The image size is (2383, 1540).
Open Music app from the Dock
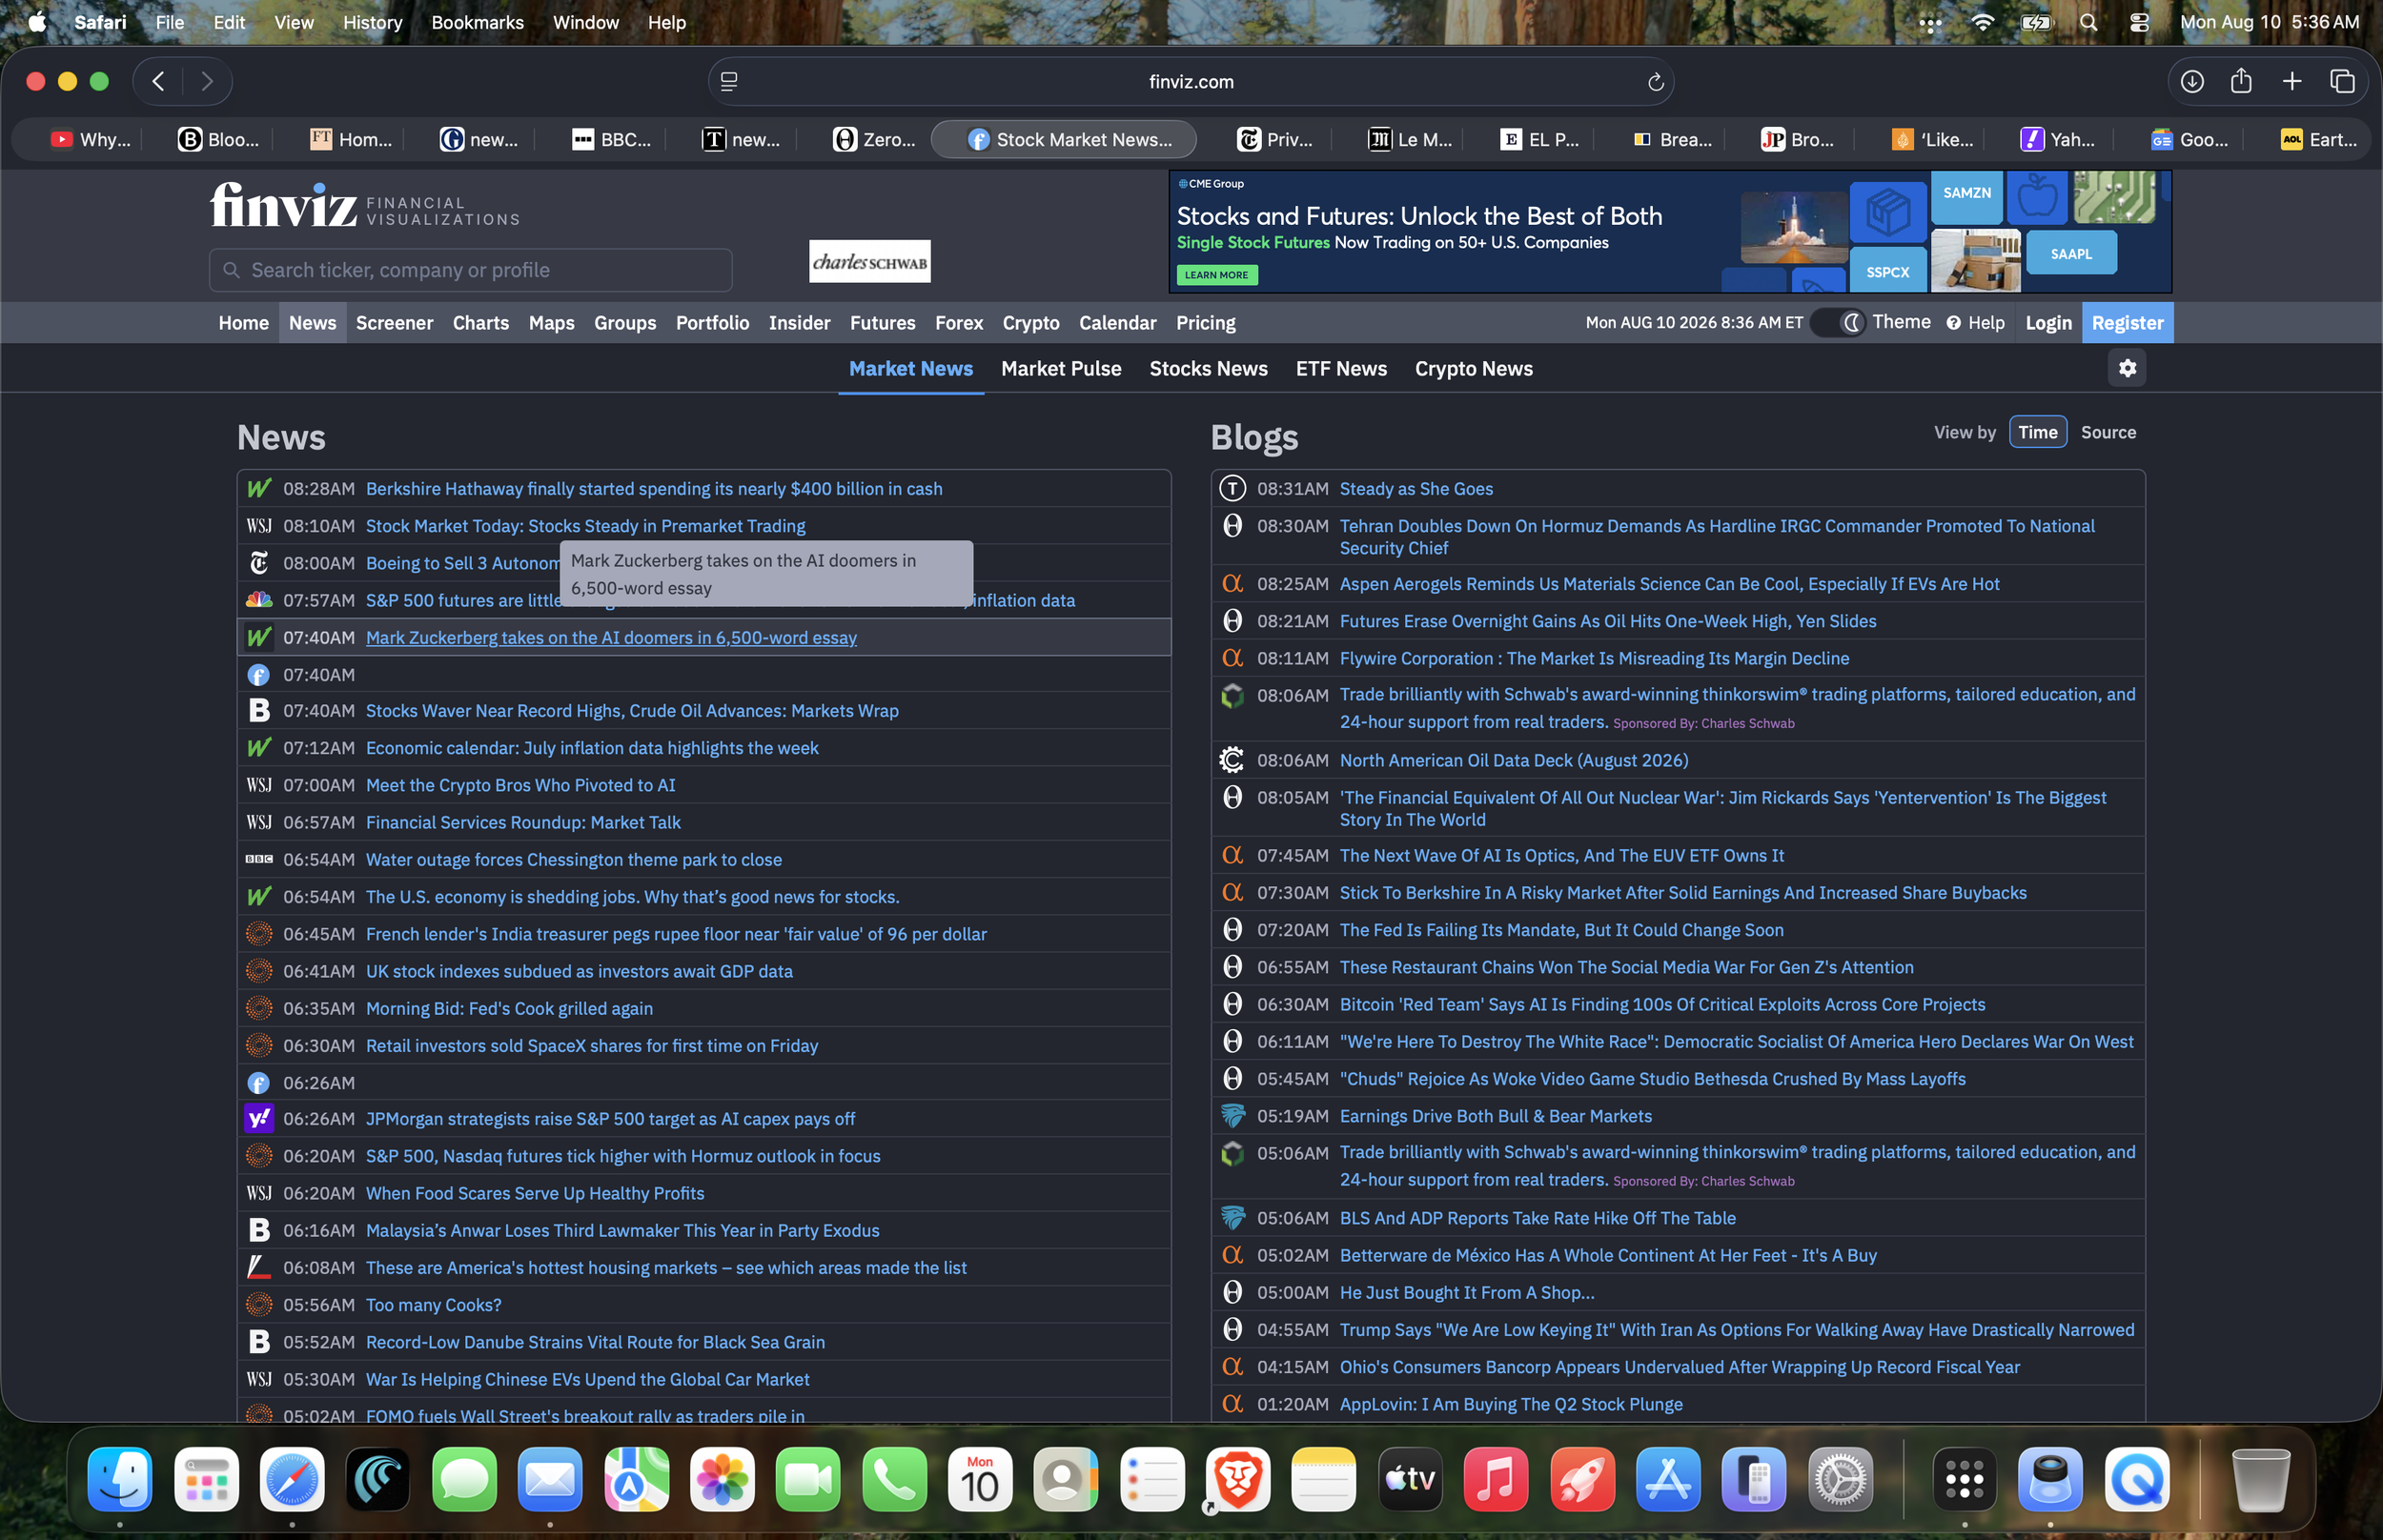pos(1495,1479)
